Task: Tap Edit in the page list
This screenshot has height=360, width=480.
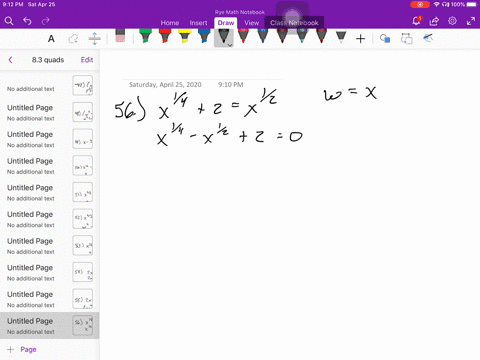Action: 87,60
